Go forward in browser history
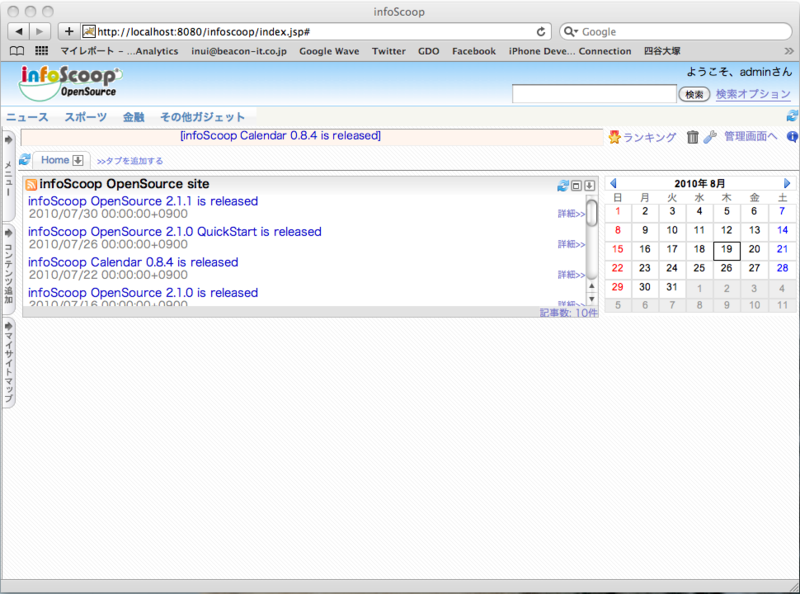Image resolution: width=800 pixels, height=594 pixels. click(40, 32)
